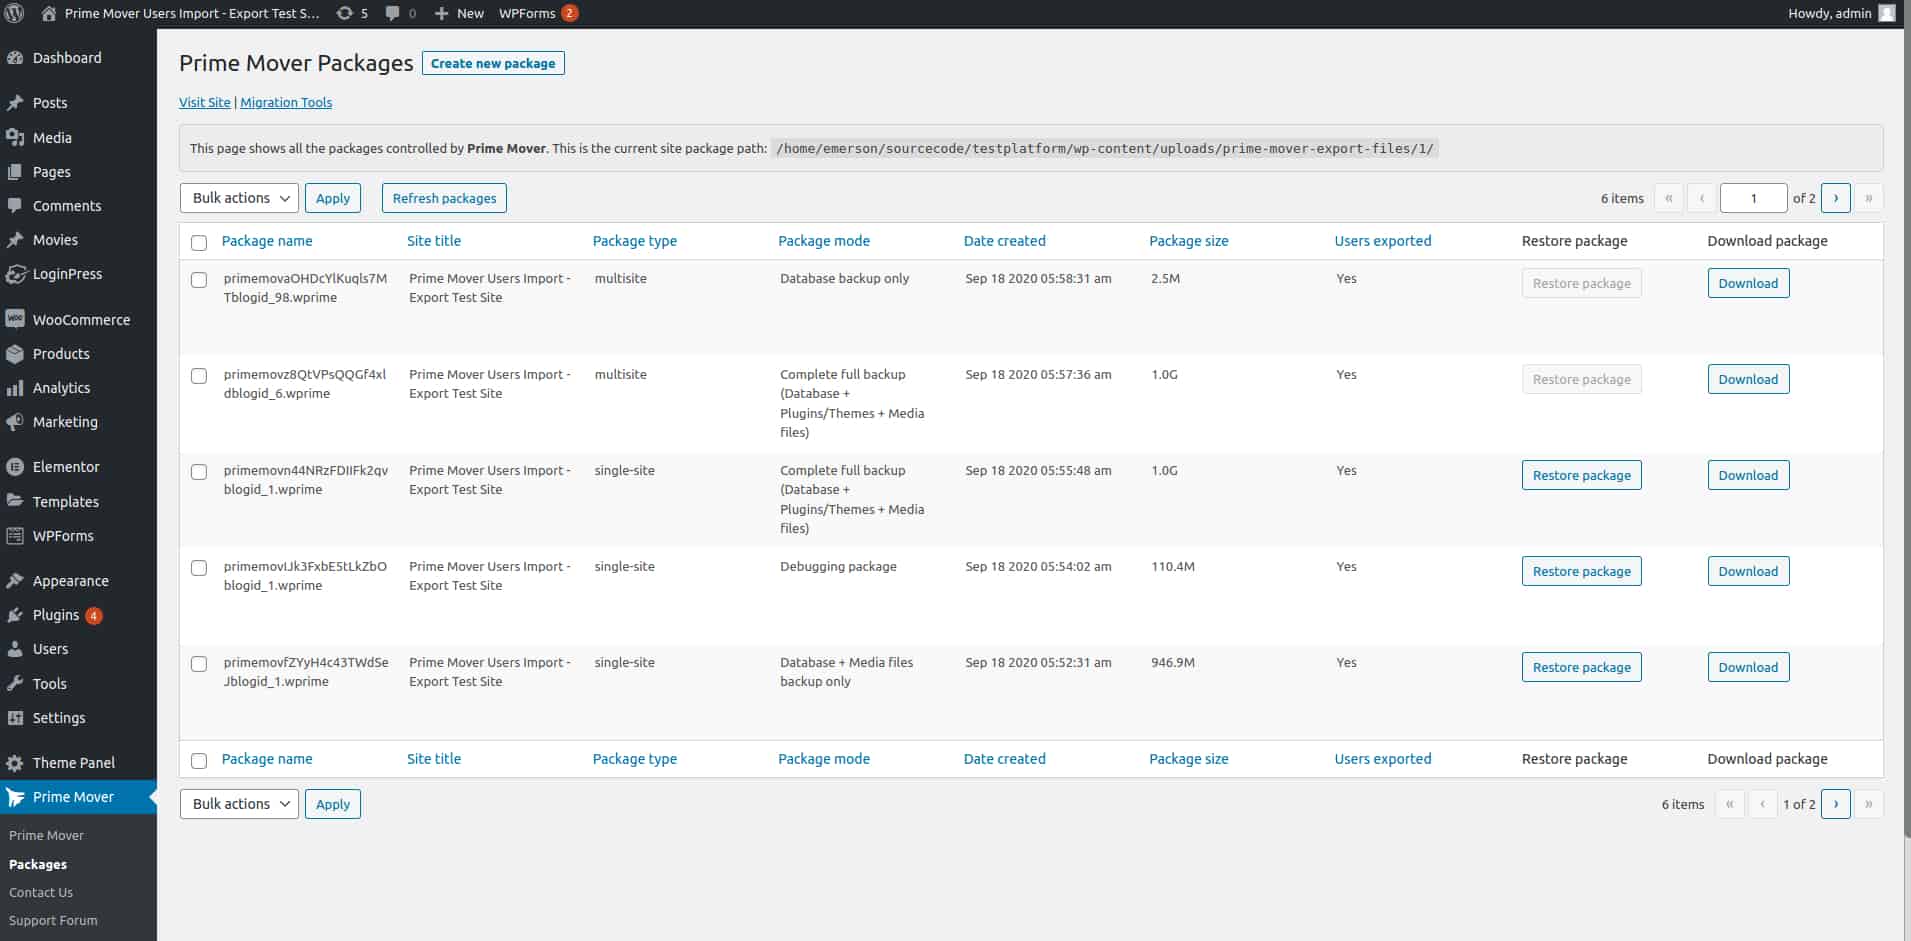1911x941 pixels.
Task: Restore the Debugging package
Action: pos(1581,571)
